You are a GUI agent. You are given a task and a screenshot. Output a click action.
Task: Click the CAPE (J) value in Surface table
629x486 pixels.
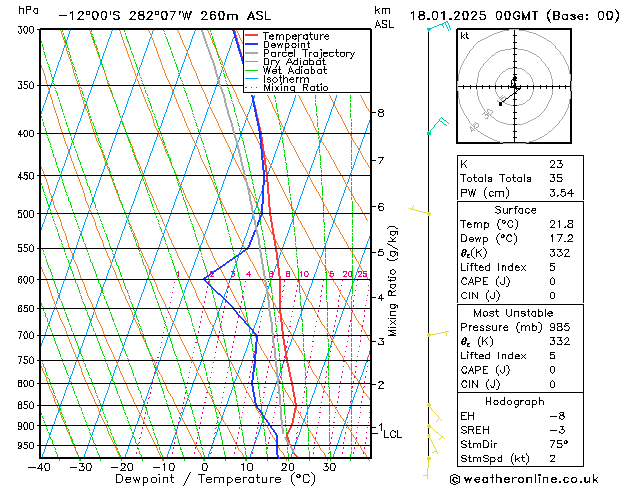tap(552, 281)
